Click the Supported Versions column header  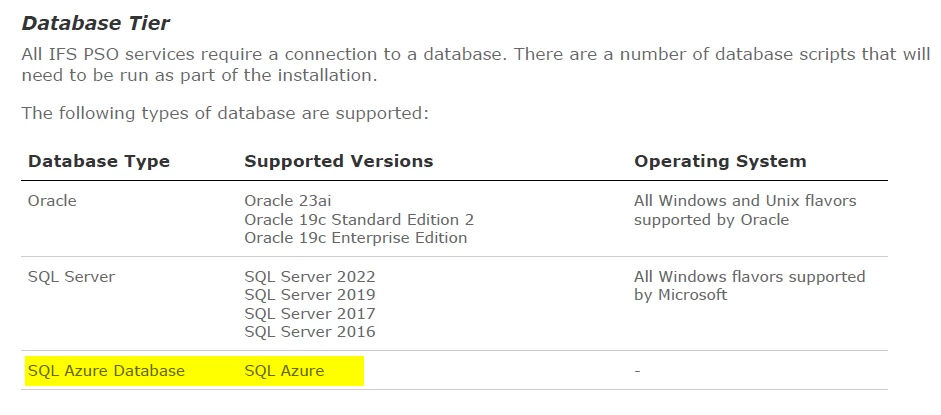[338, 161]
